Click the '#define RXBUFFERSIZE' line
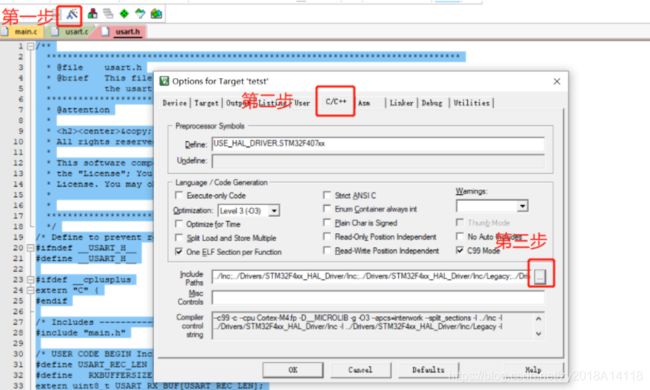Viewport: 650px width, 390px height. pos(94,375)
